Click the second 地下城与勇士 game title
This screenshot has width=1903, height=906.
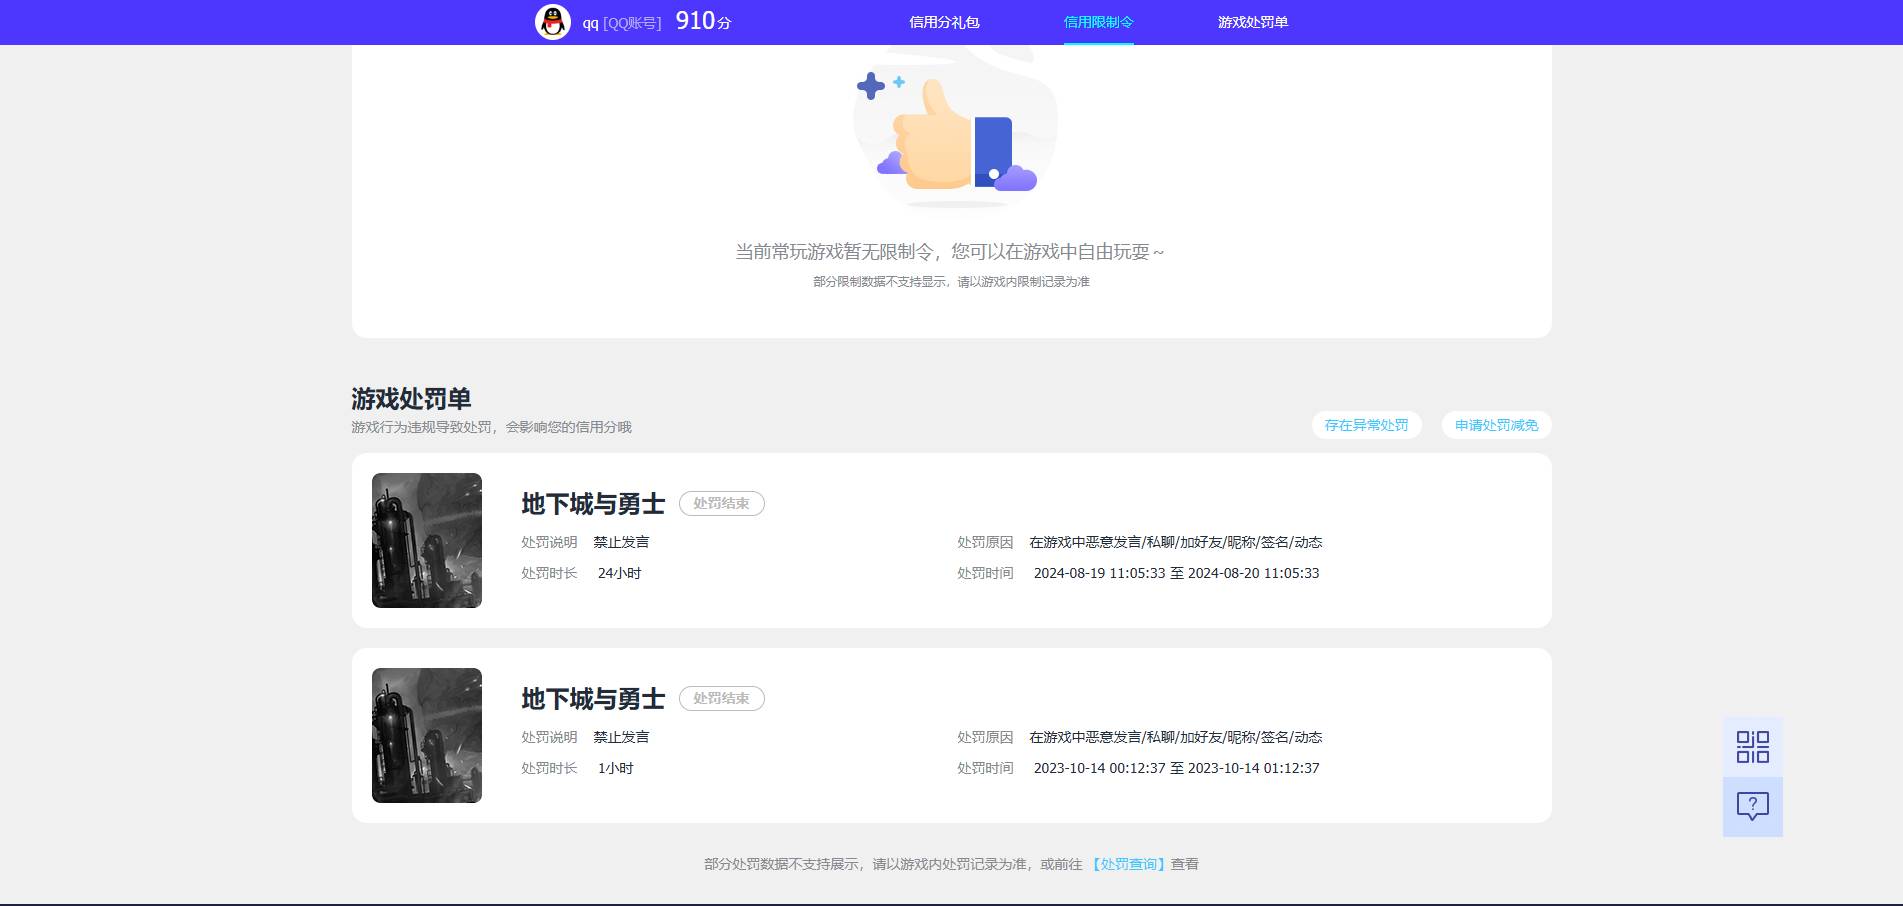(x=592, y=700)
